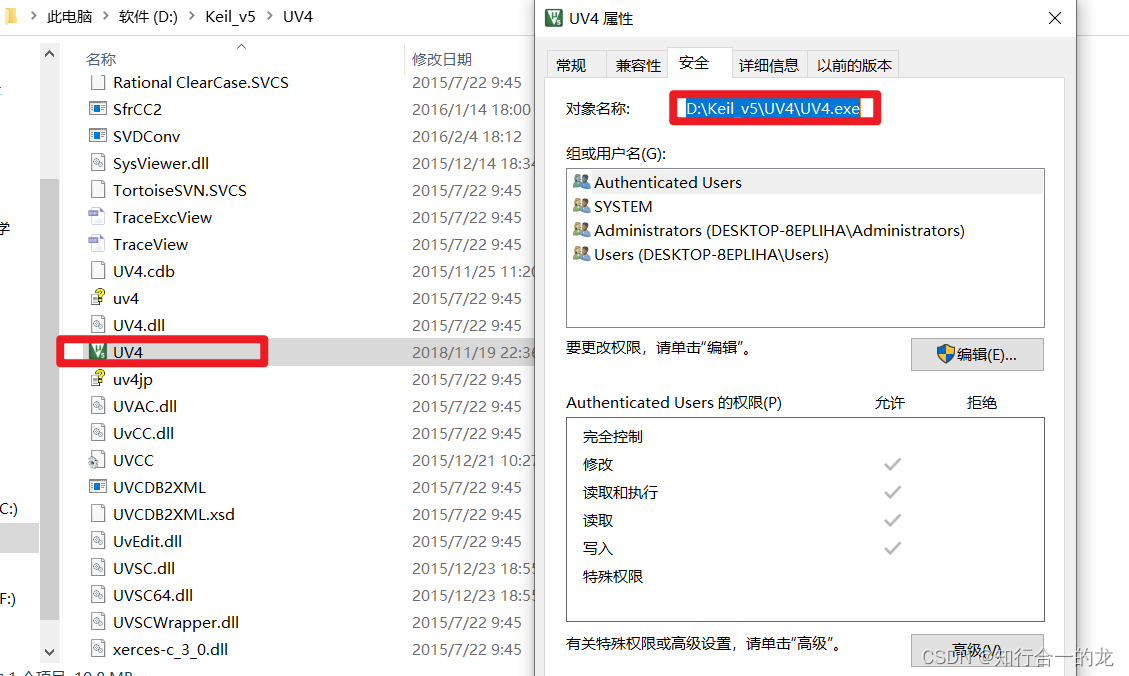
Task: Click the navigation pane scroll up arrow
Action: pos(49,54)
